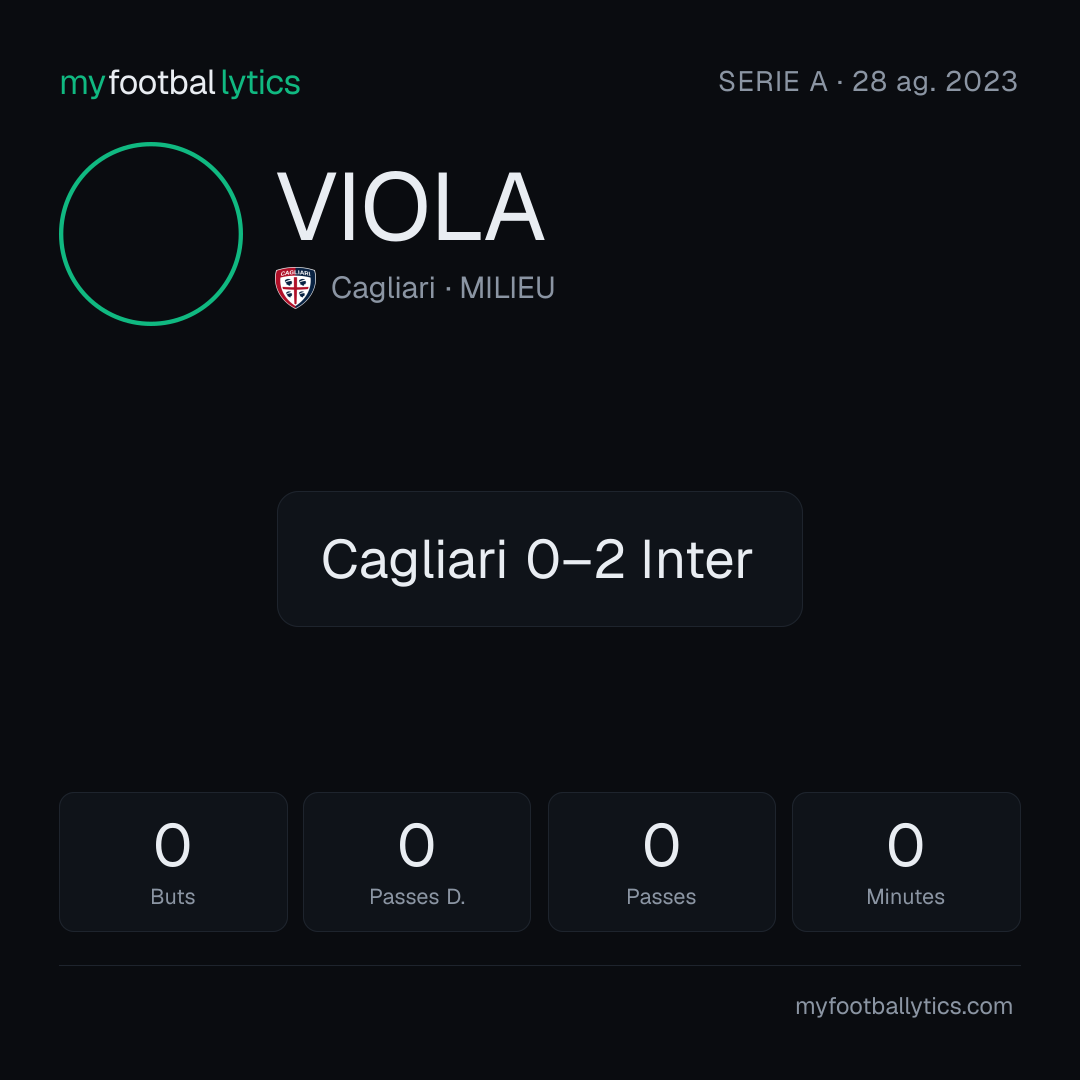
Task: Select the 28 ag. 2023 match date
Action: (935, 83)
